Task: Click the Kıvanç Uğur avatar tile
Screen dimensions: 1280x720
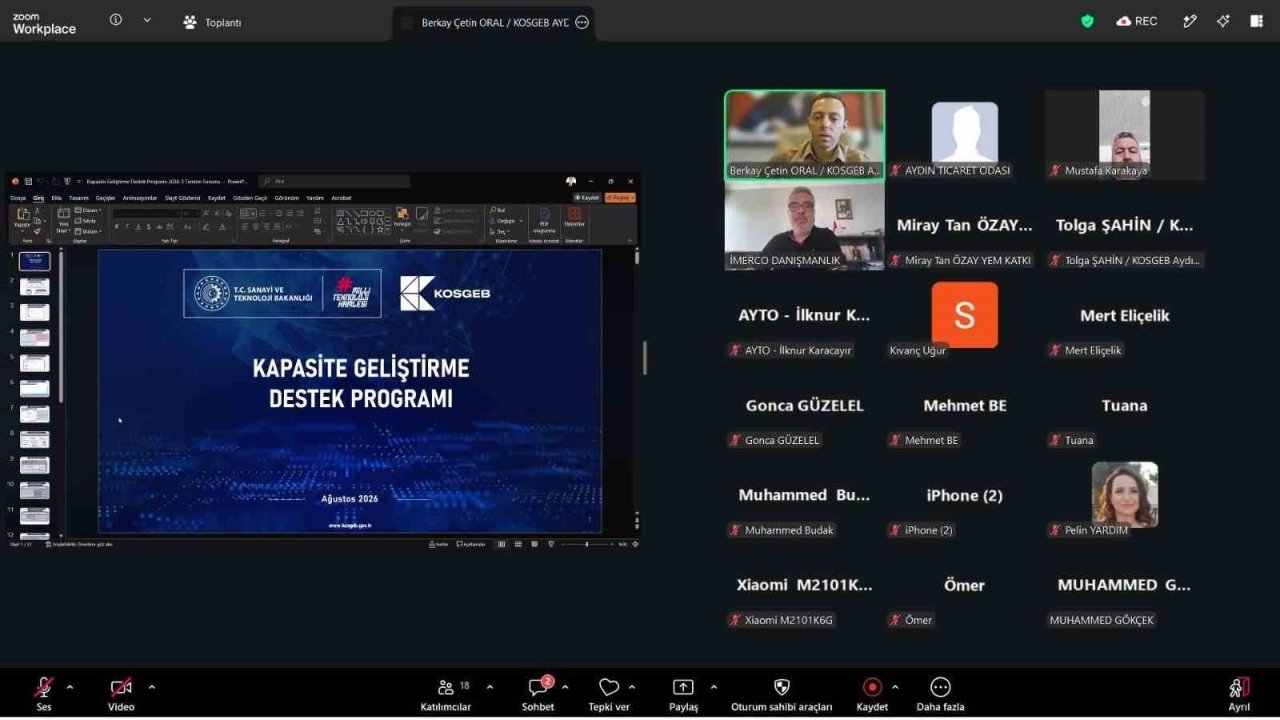Action: [965, 315]
